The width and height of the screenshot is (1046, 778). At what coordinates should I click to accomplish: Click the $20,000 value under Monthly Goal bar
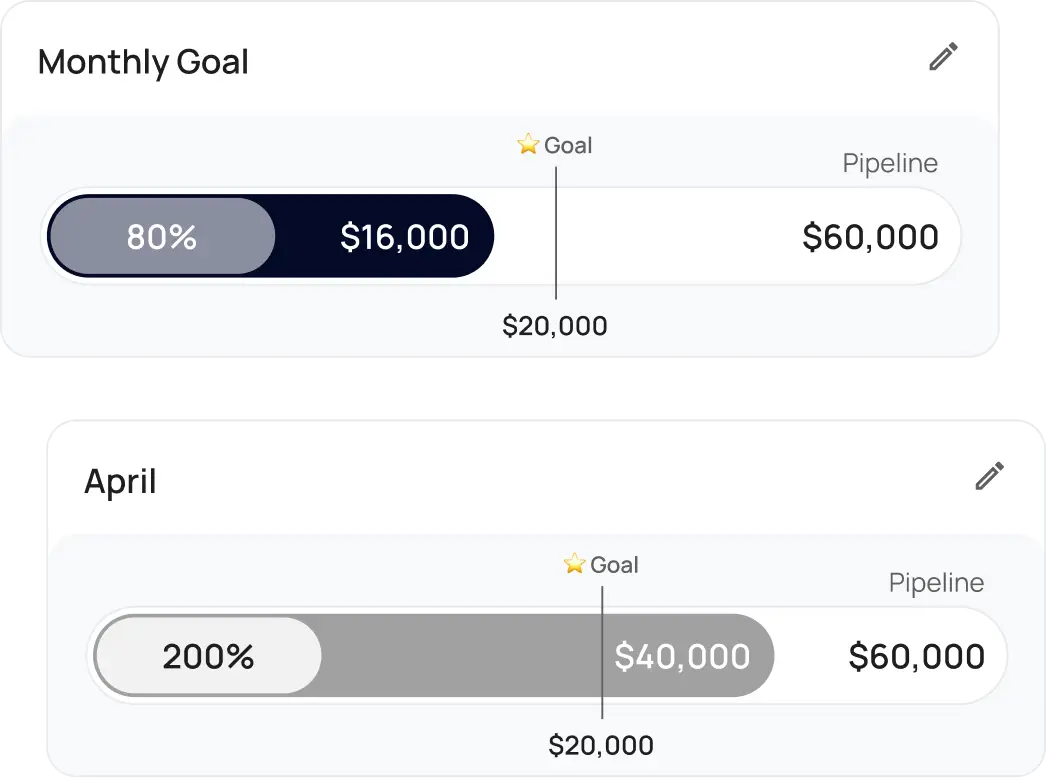[x=555, y=326]
